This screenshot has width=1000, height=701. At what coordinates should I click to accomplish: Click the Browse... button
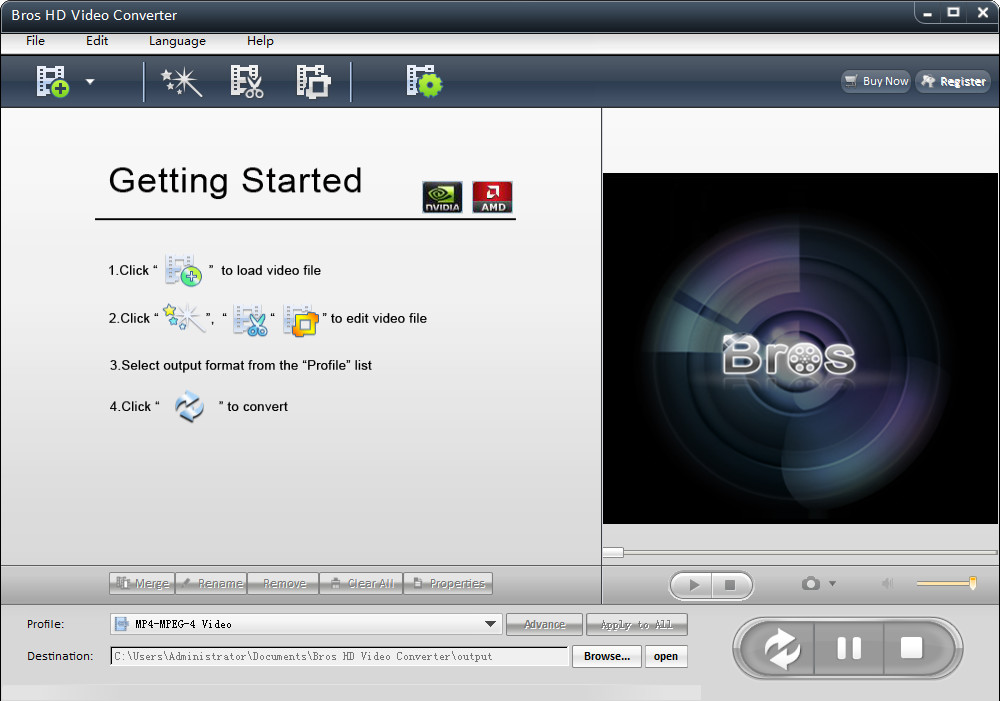pos(607,656)
